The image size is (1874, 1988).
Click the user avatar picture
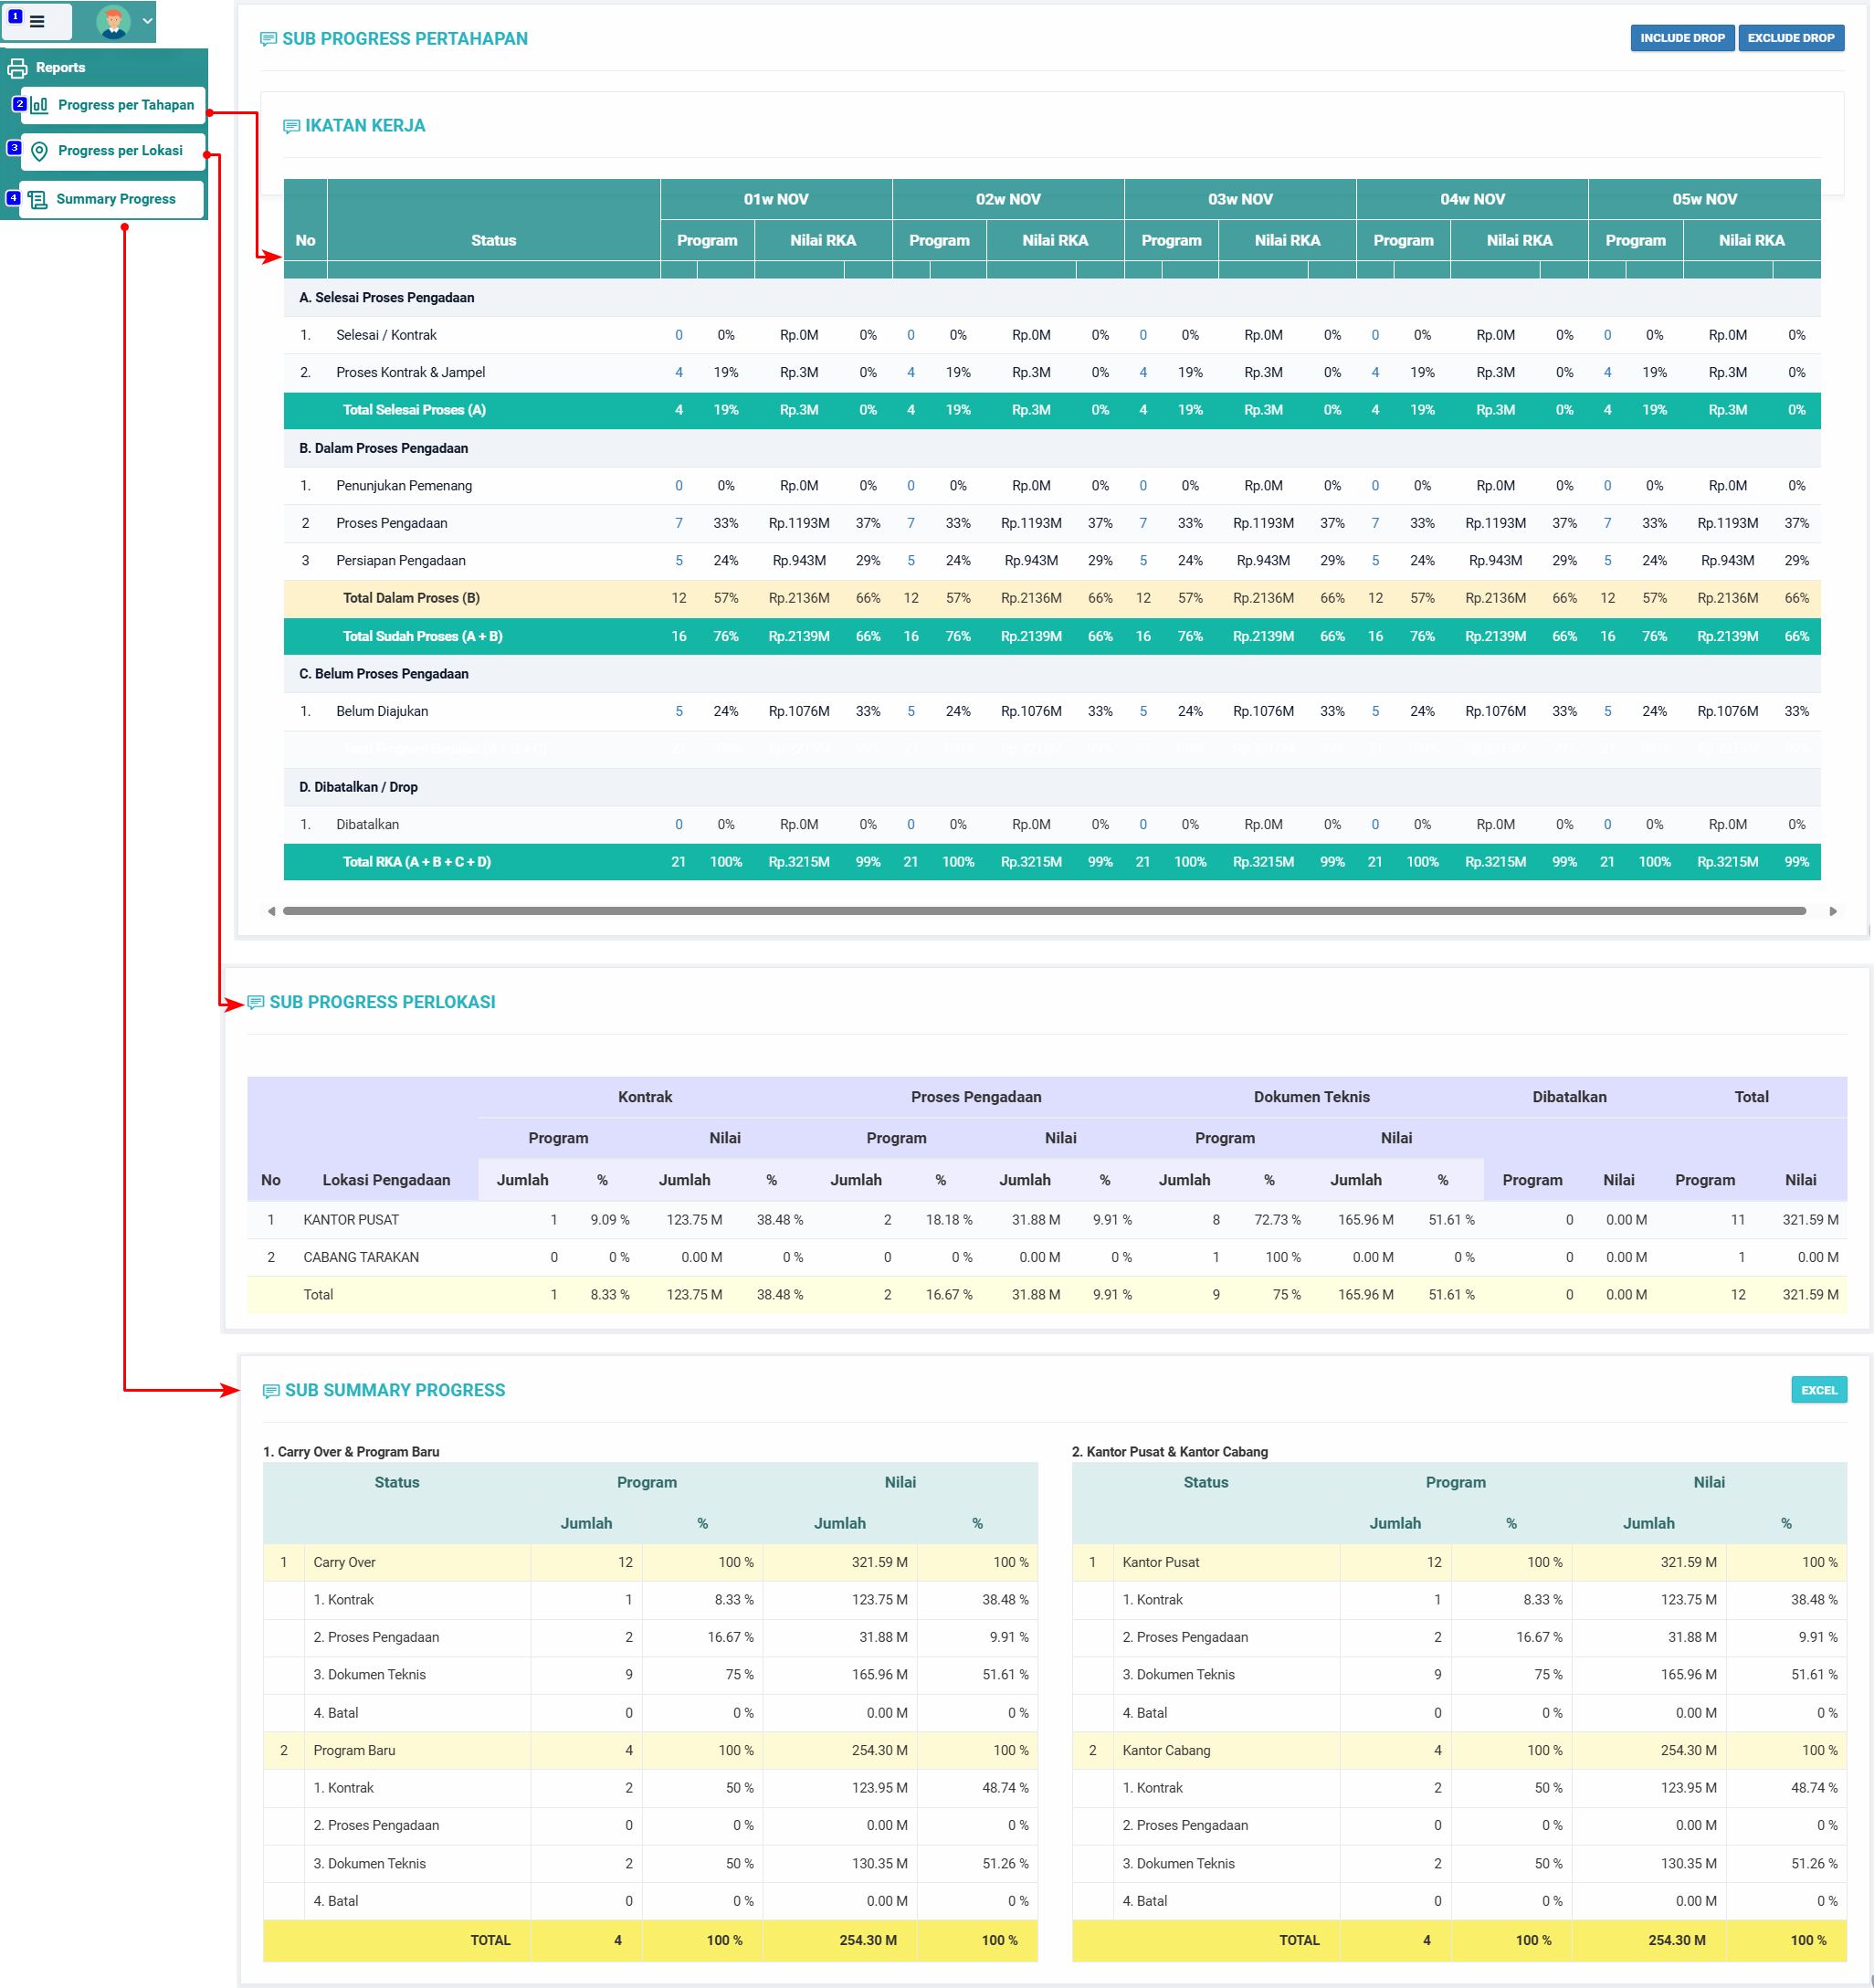click(113, 21)
